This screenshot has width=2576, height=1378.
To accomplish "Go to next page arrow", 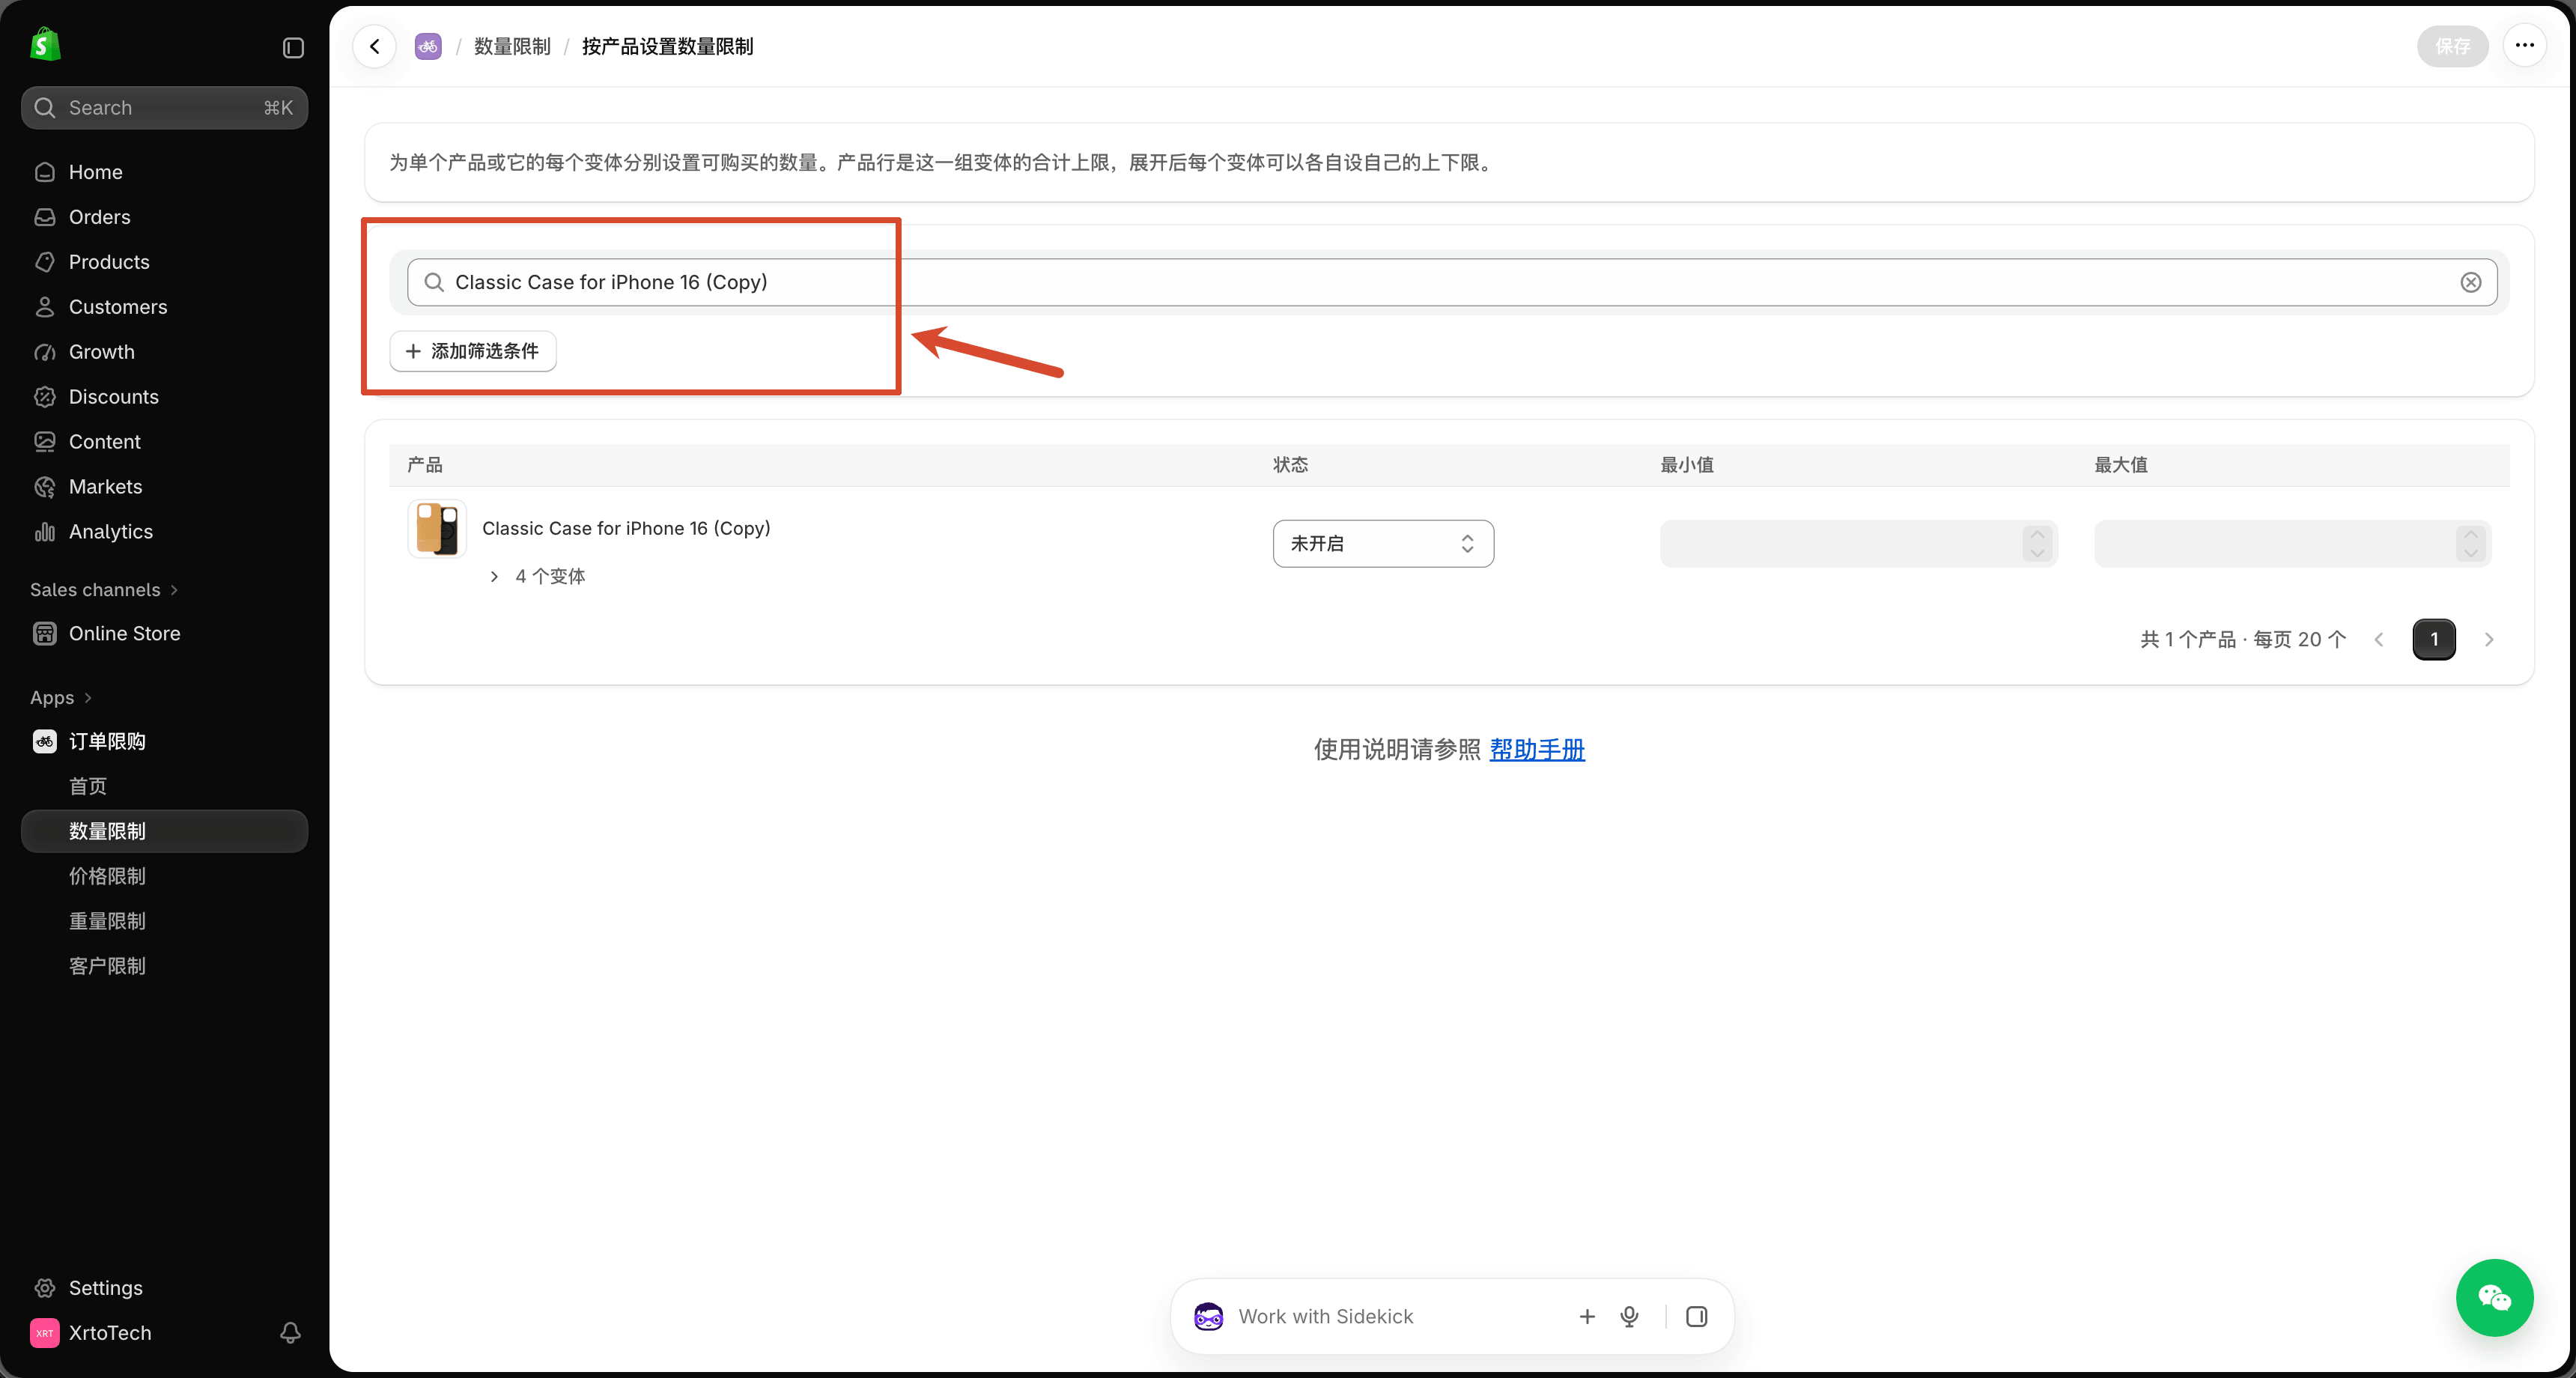I will (2489, 639).
